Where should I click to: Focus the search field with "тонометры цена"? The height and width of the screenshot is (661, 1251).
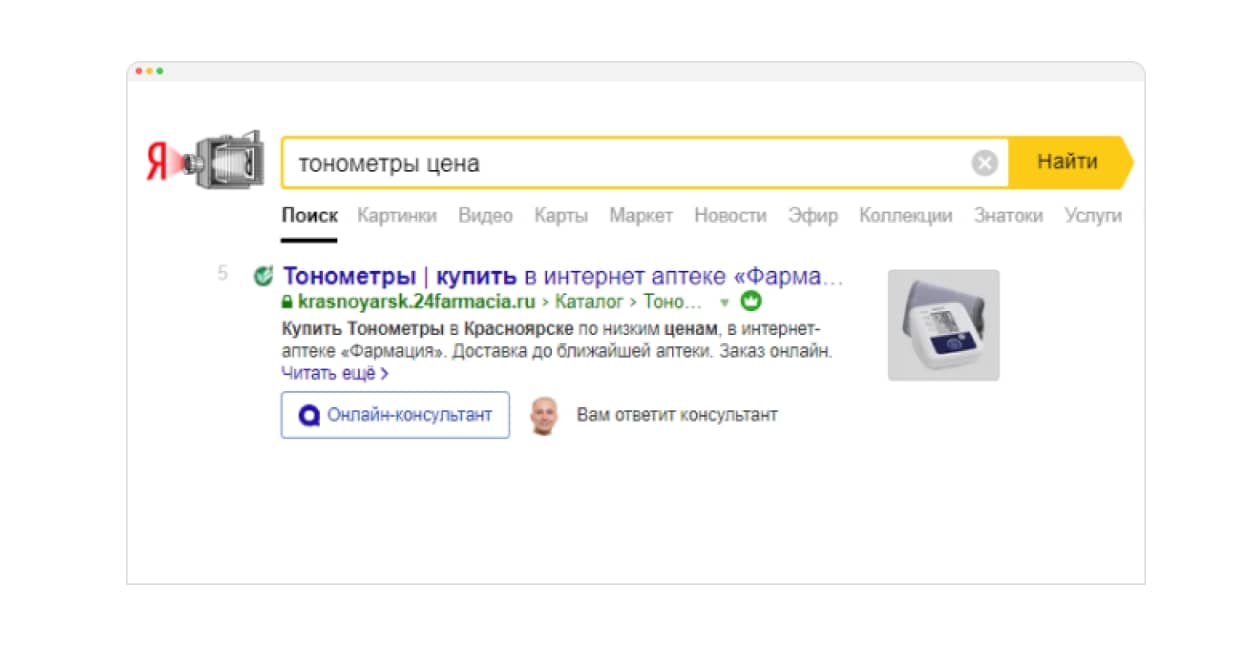[x=620, y=163]
